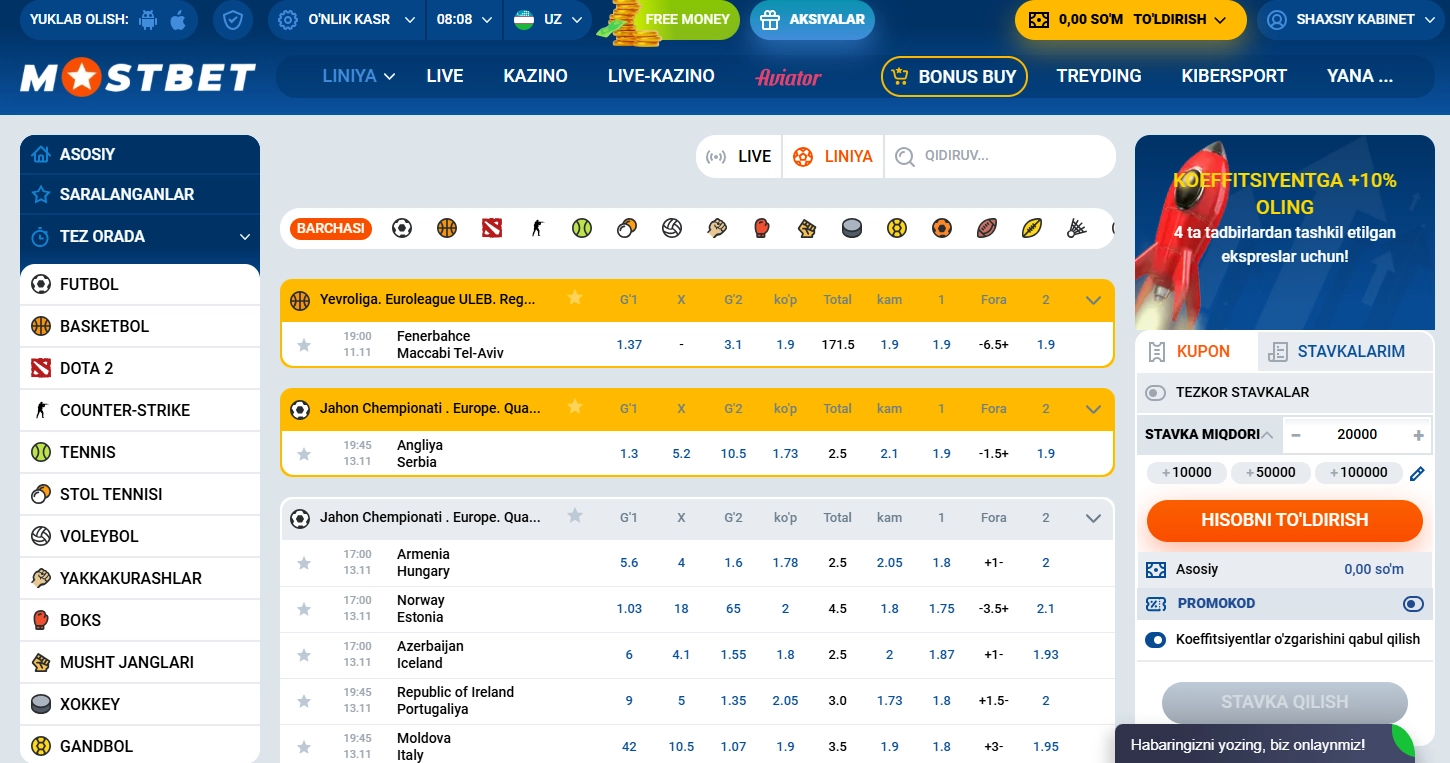This screenshot has height=763, width=1450.
Task: Click the Qidiruv search input field
Action: click(1010, 156)
